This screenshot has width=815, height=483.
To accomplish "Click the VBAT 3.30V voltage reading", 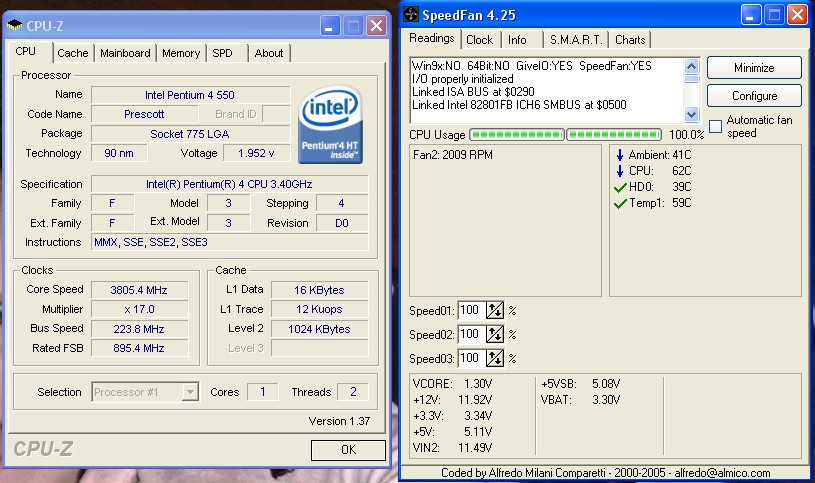I will point(581,400).
